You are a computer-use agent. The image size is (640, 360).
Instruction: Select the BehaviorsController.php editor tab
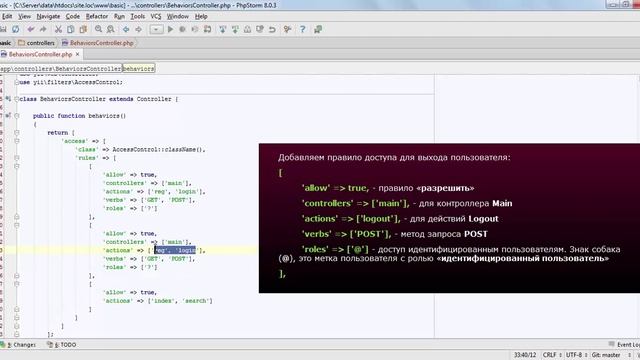tap(40, 54)
